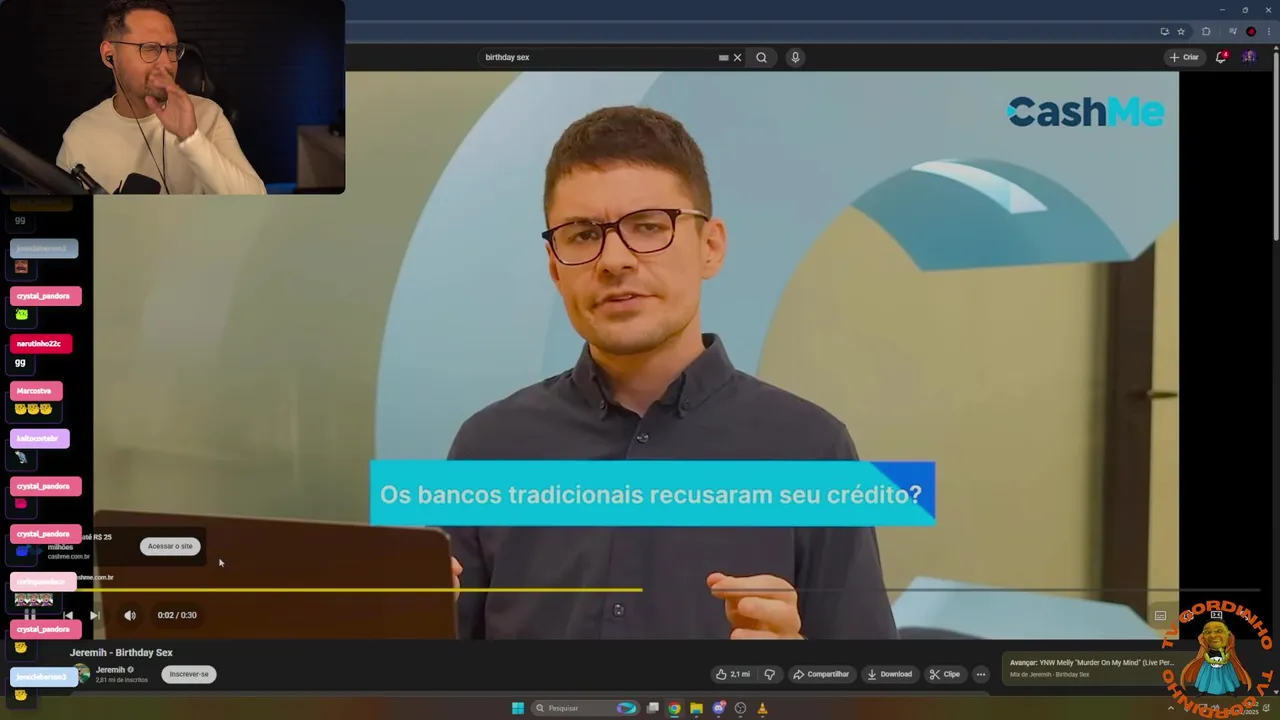1280x720 pixels.
Task: Open the on-screen keyboard icon in search box
Action: tap(723, 57)
